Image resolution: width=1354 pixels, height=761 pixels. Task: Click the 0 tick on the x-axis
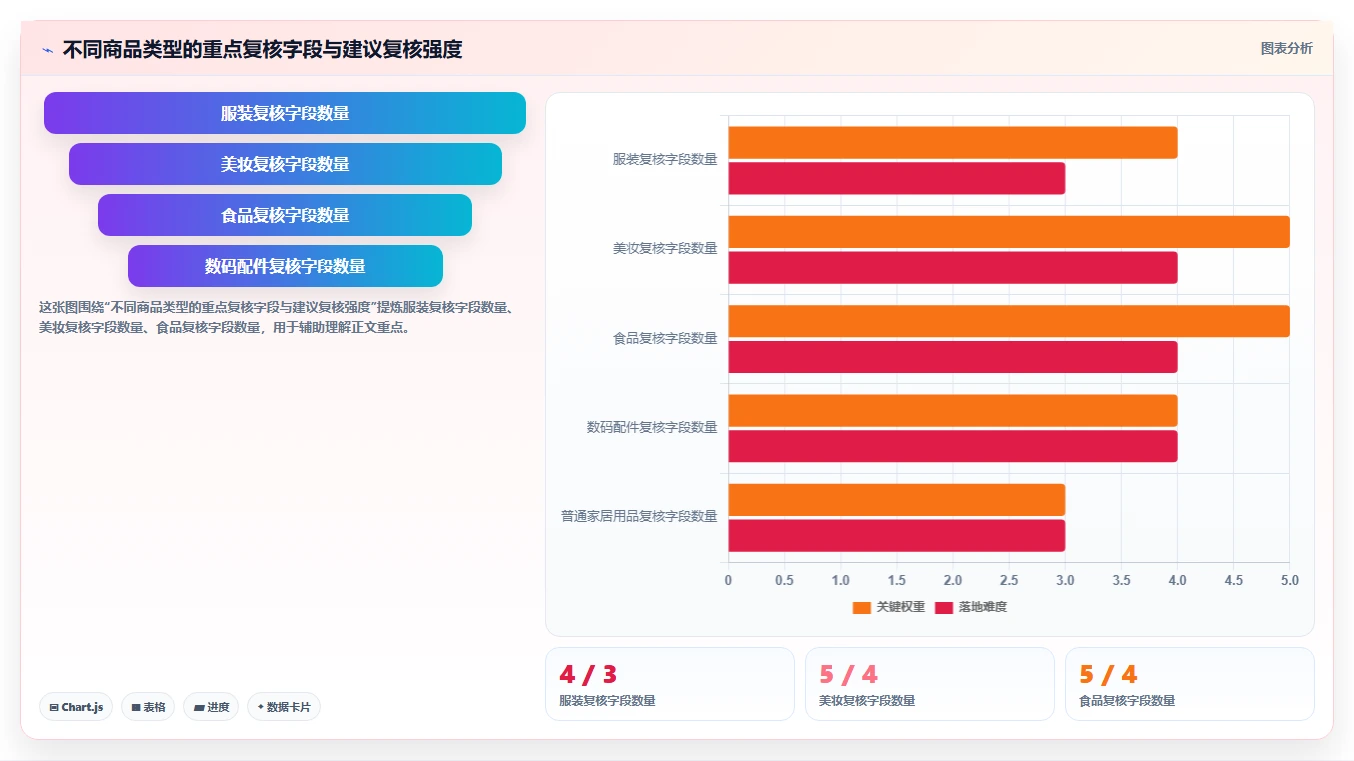tap(728, 580)
